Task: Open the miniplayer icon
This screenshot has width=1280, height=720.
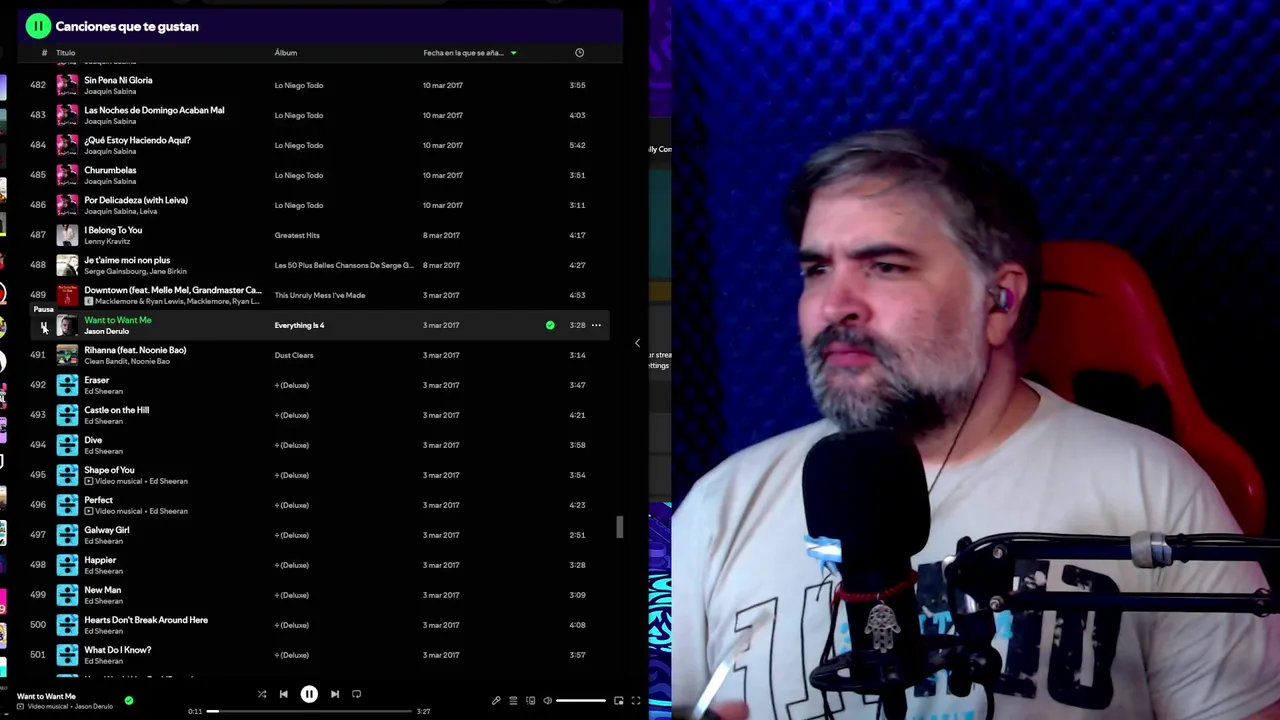Action: 619,701
